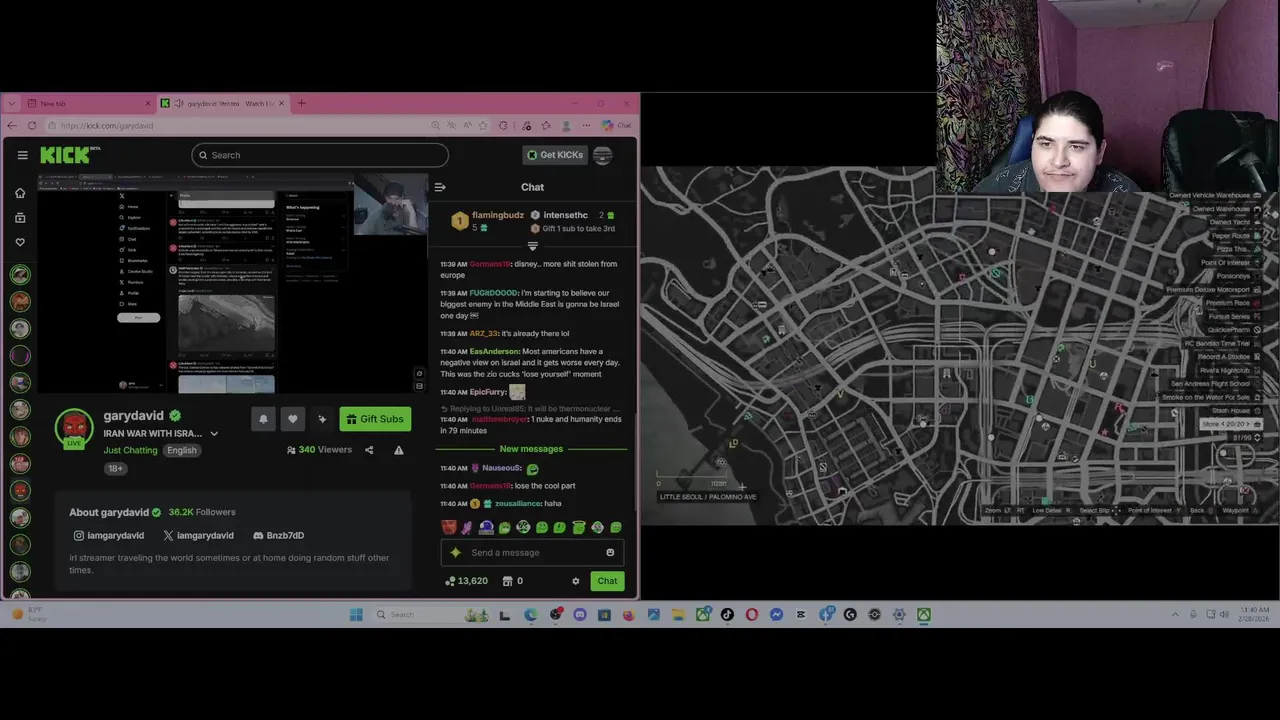Click the 13,620 channel points counter

(467, 581)
